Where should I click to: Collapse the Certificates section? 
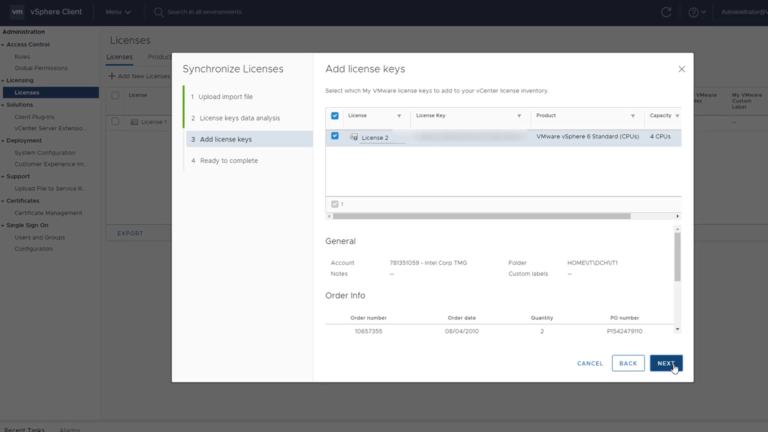point(3,201)
